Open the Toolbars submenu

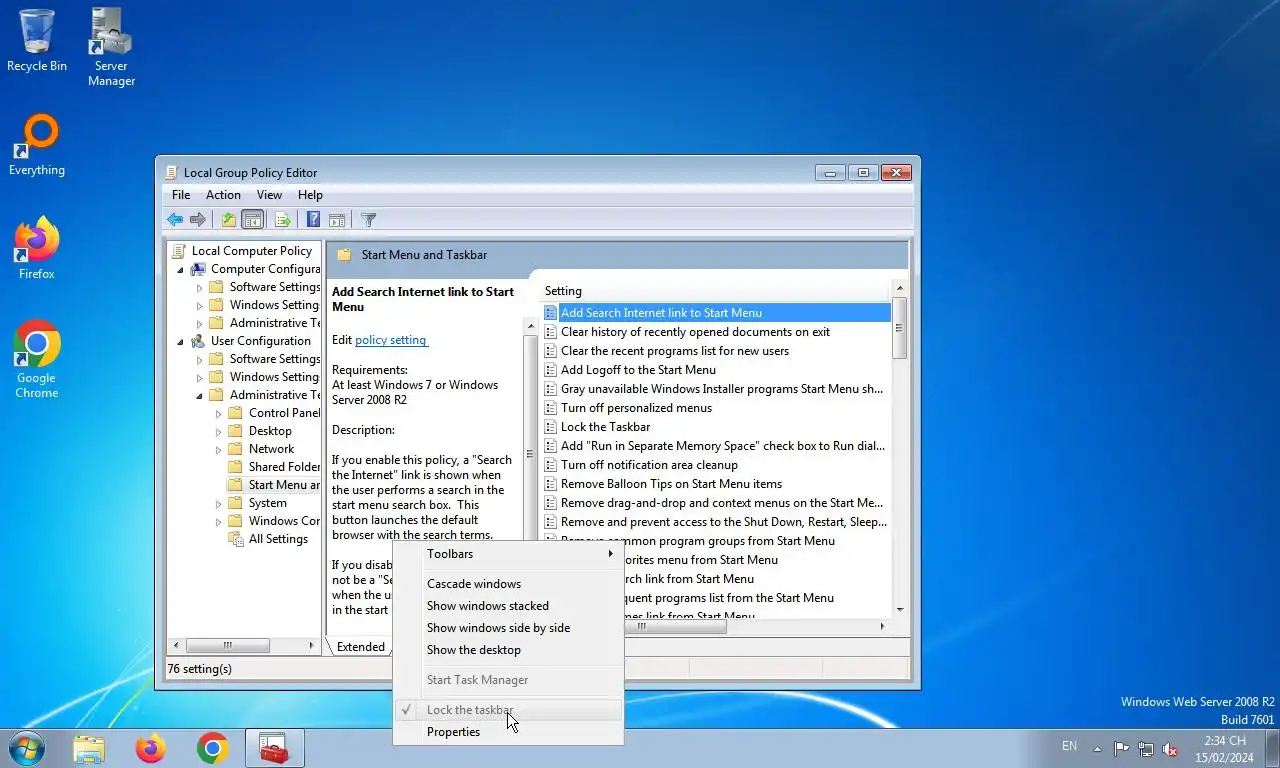[507, 554]
